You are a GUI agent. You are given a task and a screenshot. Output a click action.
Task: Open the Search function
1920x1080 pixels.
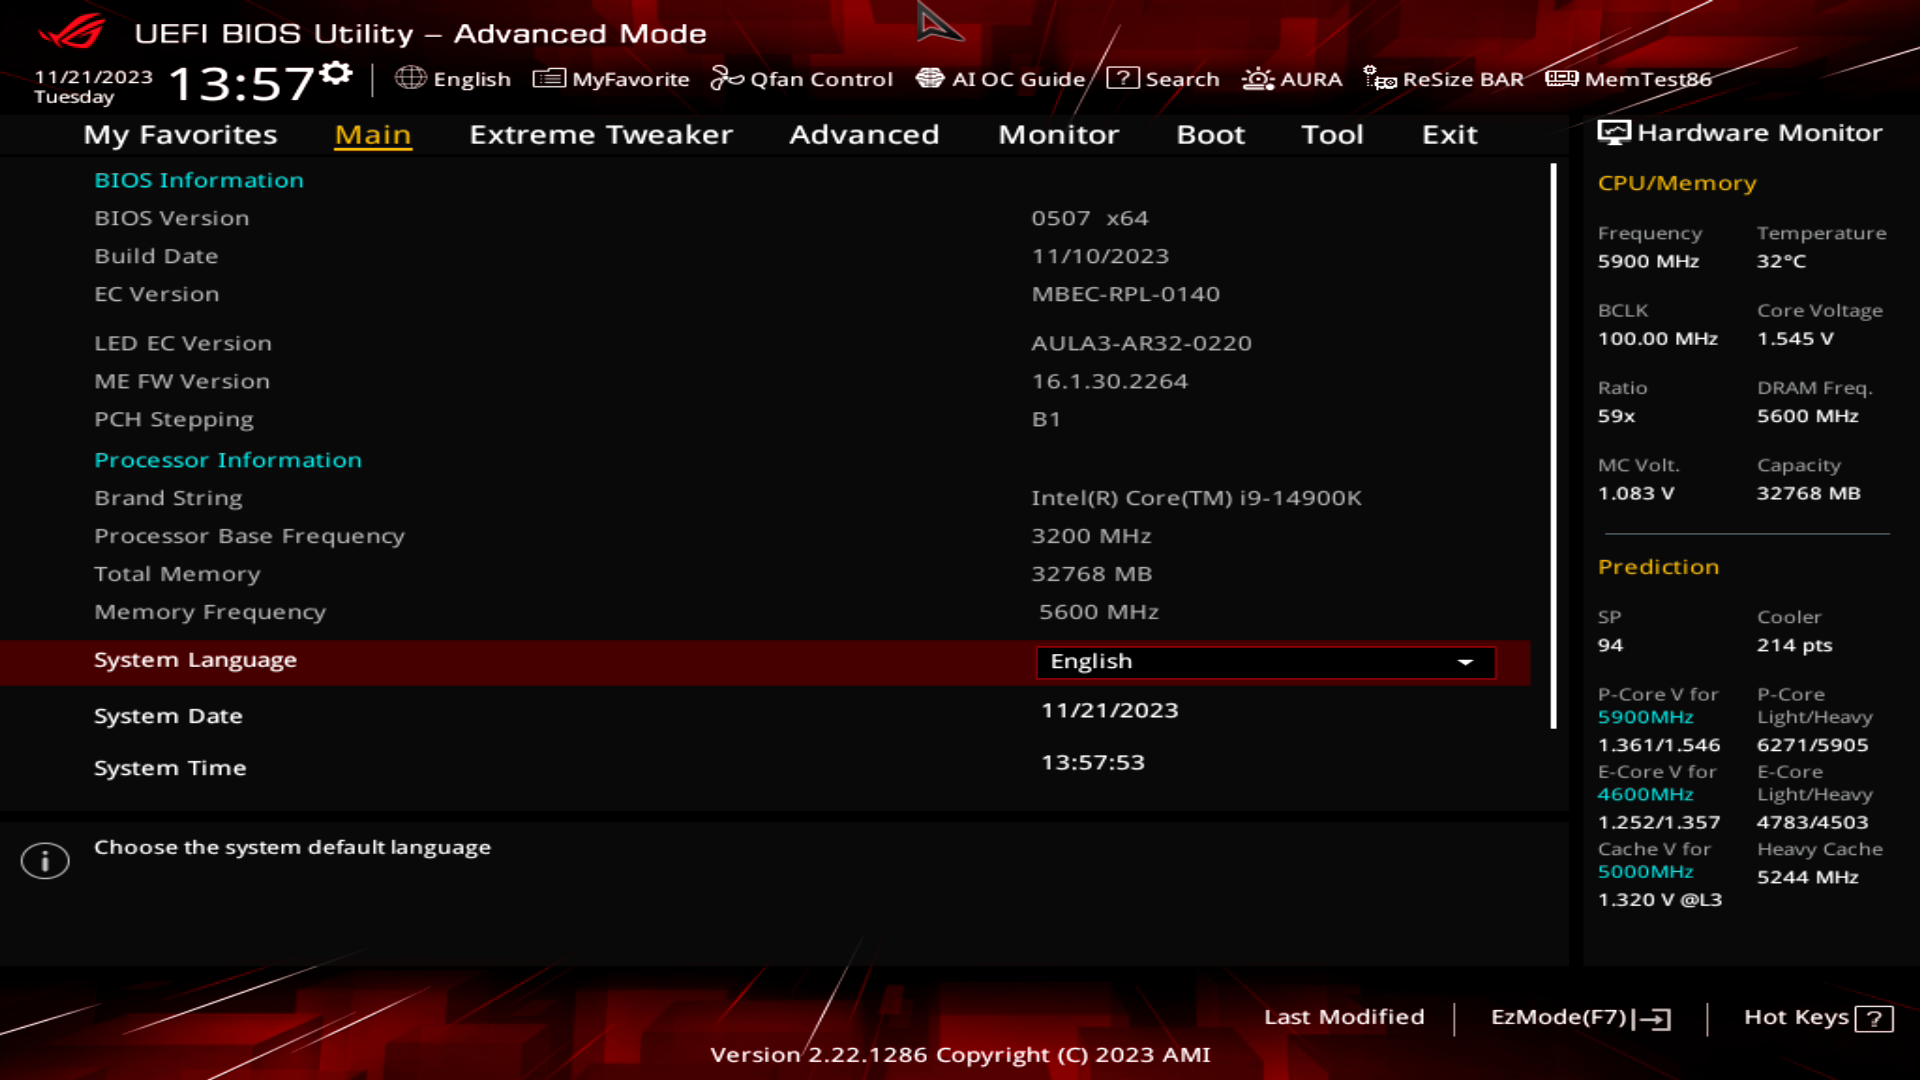[x=1165, y=79]
